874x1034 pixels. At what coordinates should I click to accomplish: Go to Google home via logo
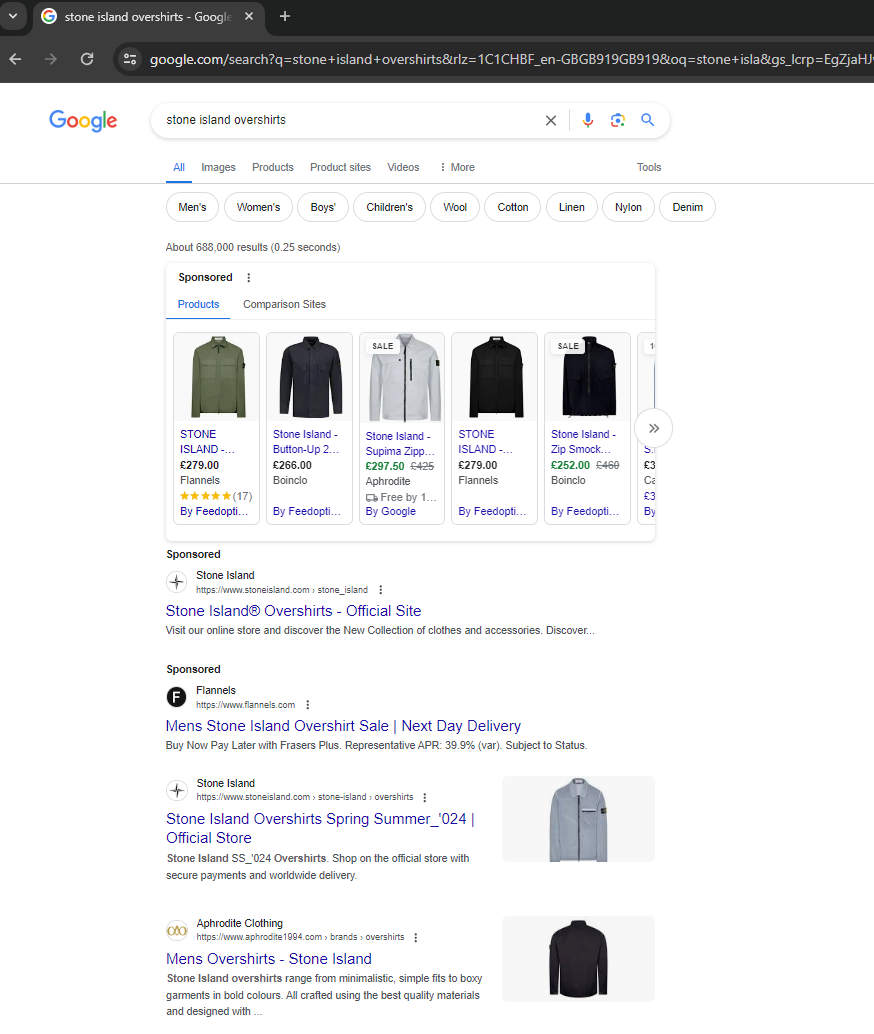click(x=83, y=121)
